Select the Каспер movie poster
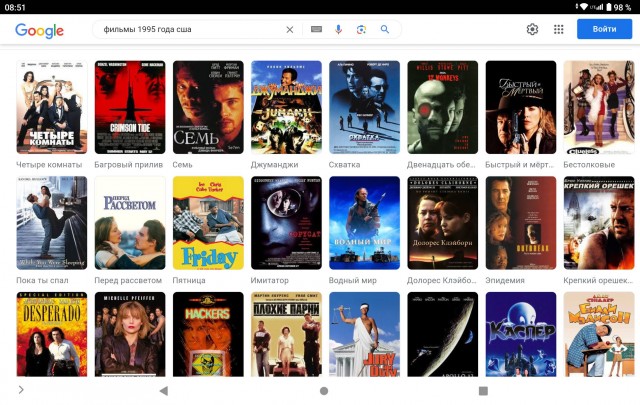Image resolution: width=640 pixels, height=405 pixels. [521, 334]
